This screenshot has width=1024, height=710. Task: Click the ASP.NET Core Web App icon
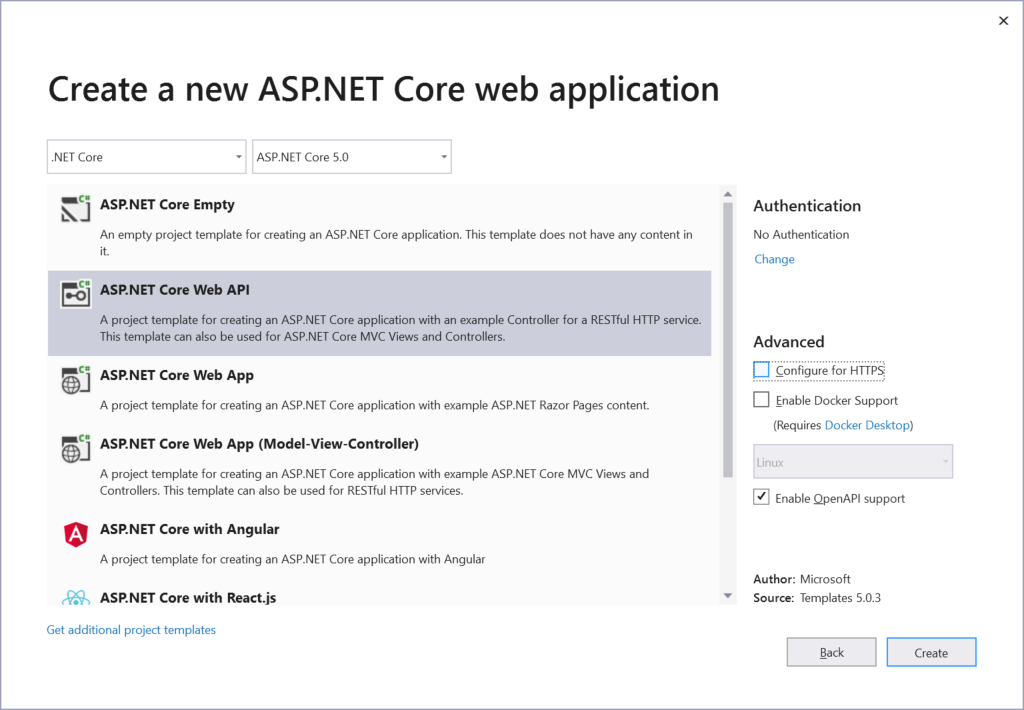pyautogui.click(x=76, y=380)
